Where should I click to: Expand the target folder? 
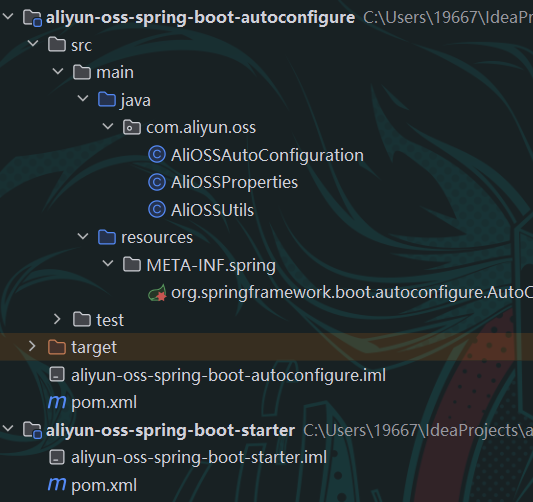click(32, 346)
